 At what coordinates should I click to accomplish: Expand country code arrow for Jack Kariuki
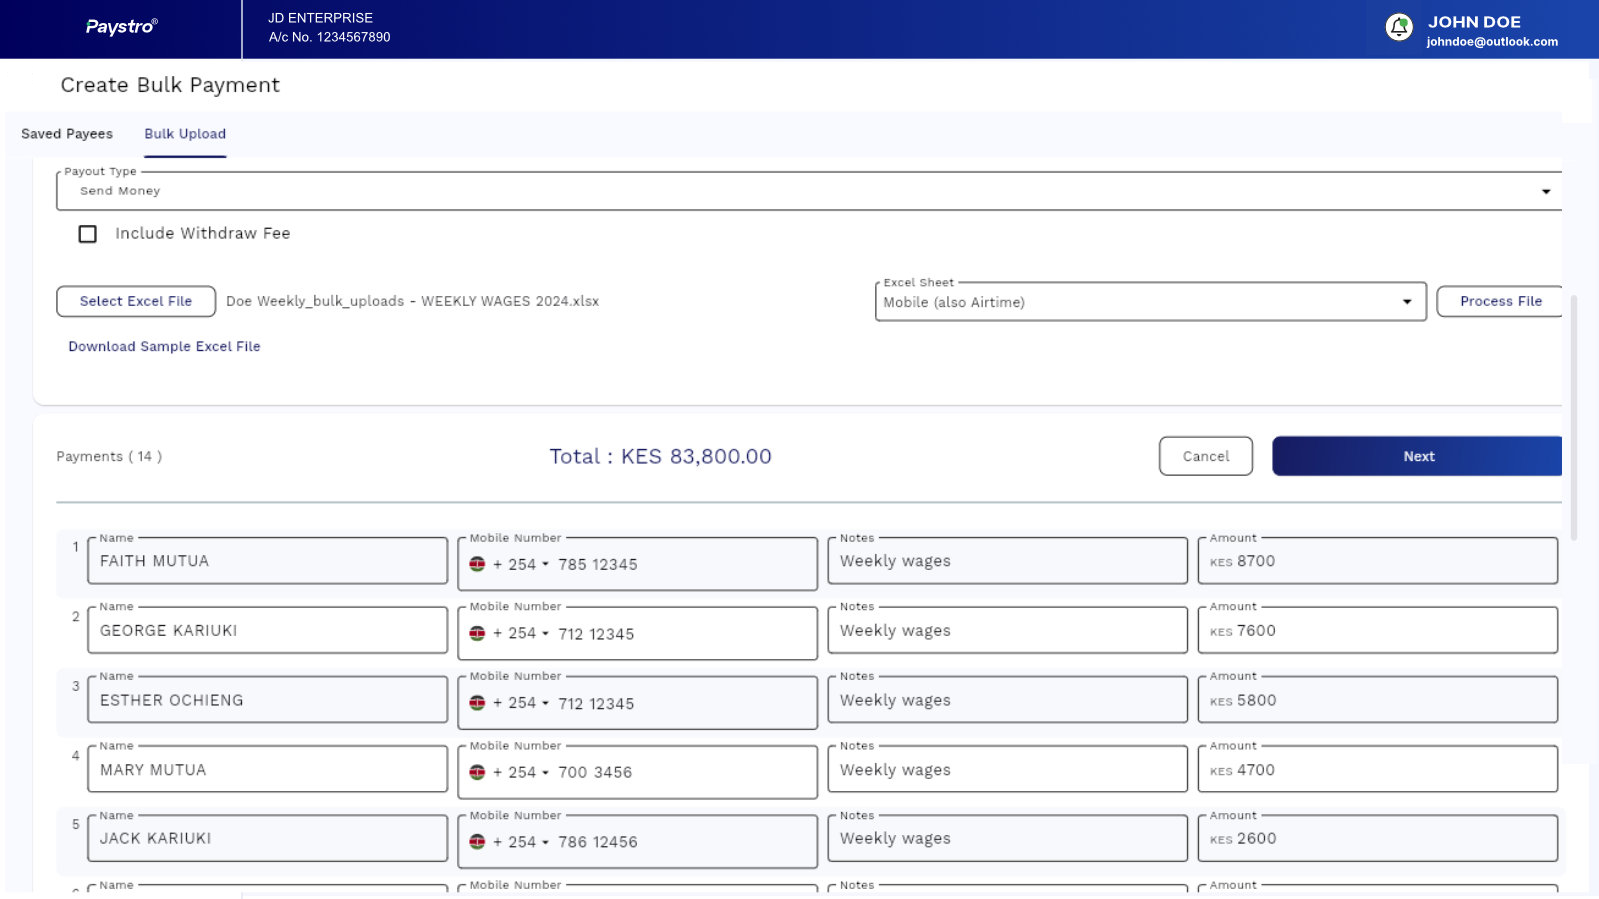(x=545, y=842)
